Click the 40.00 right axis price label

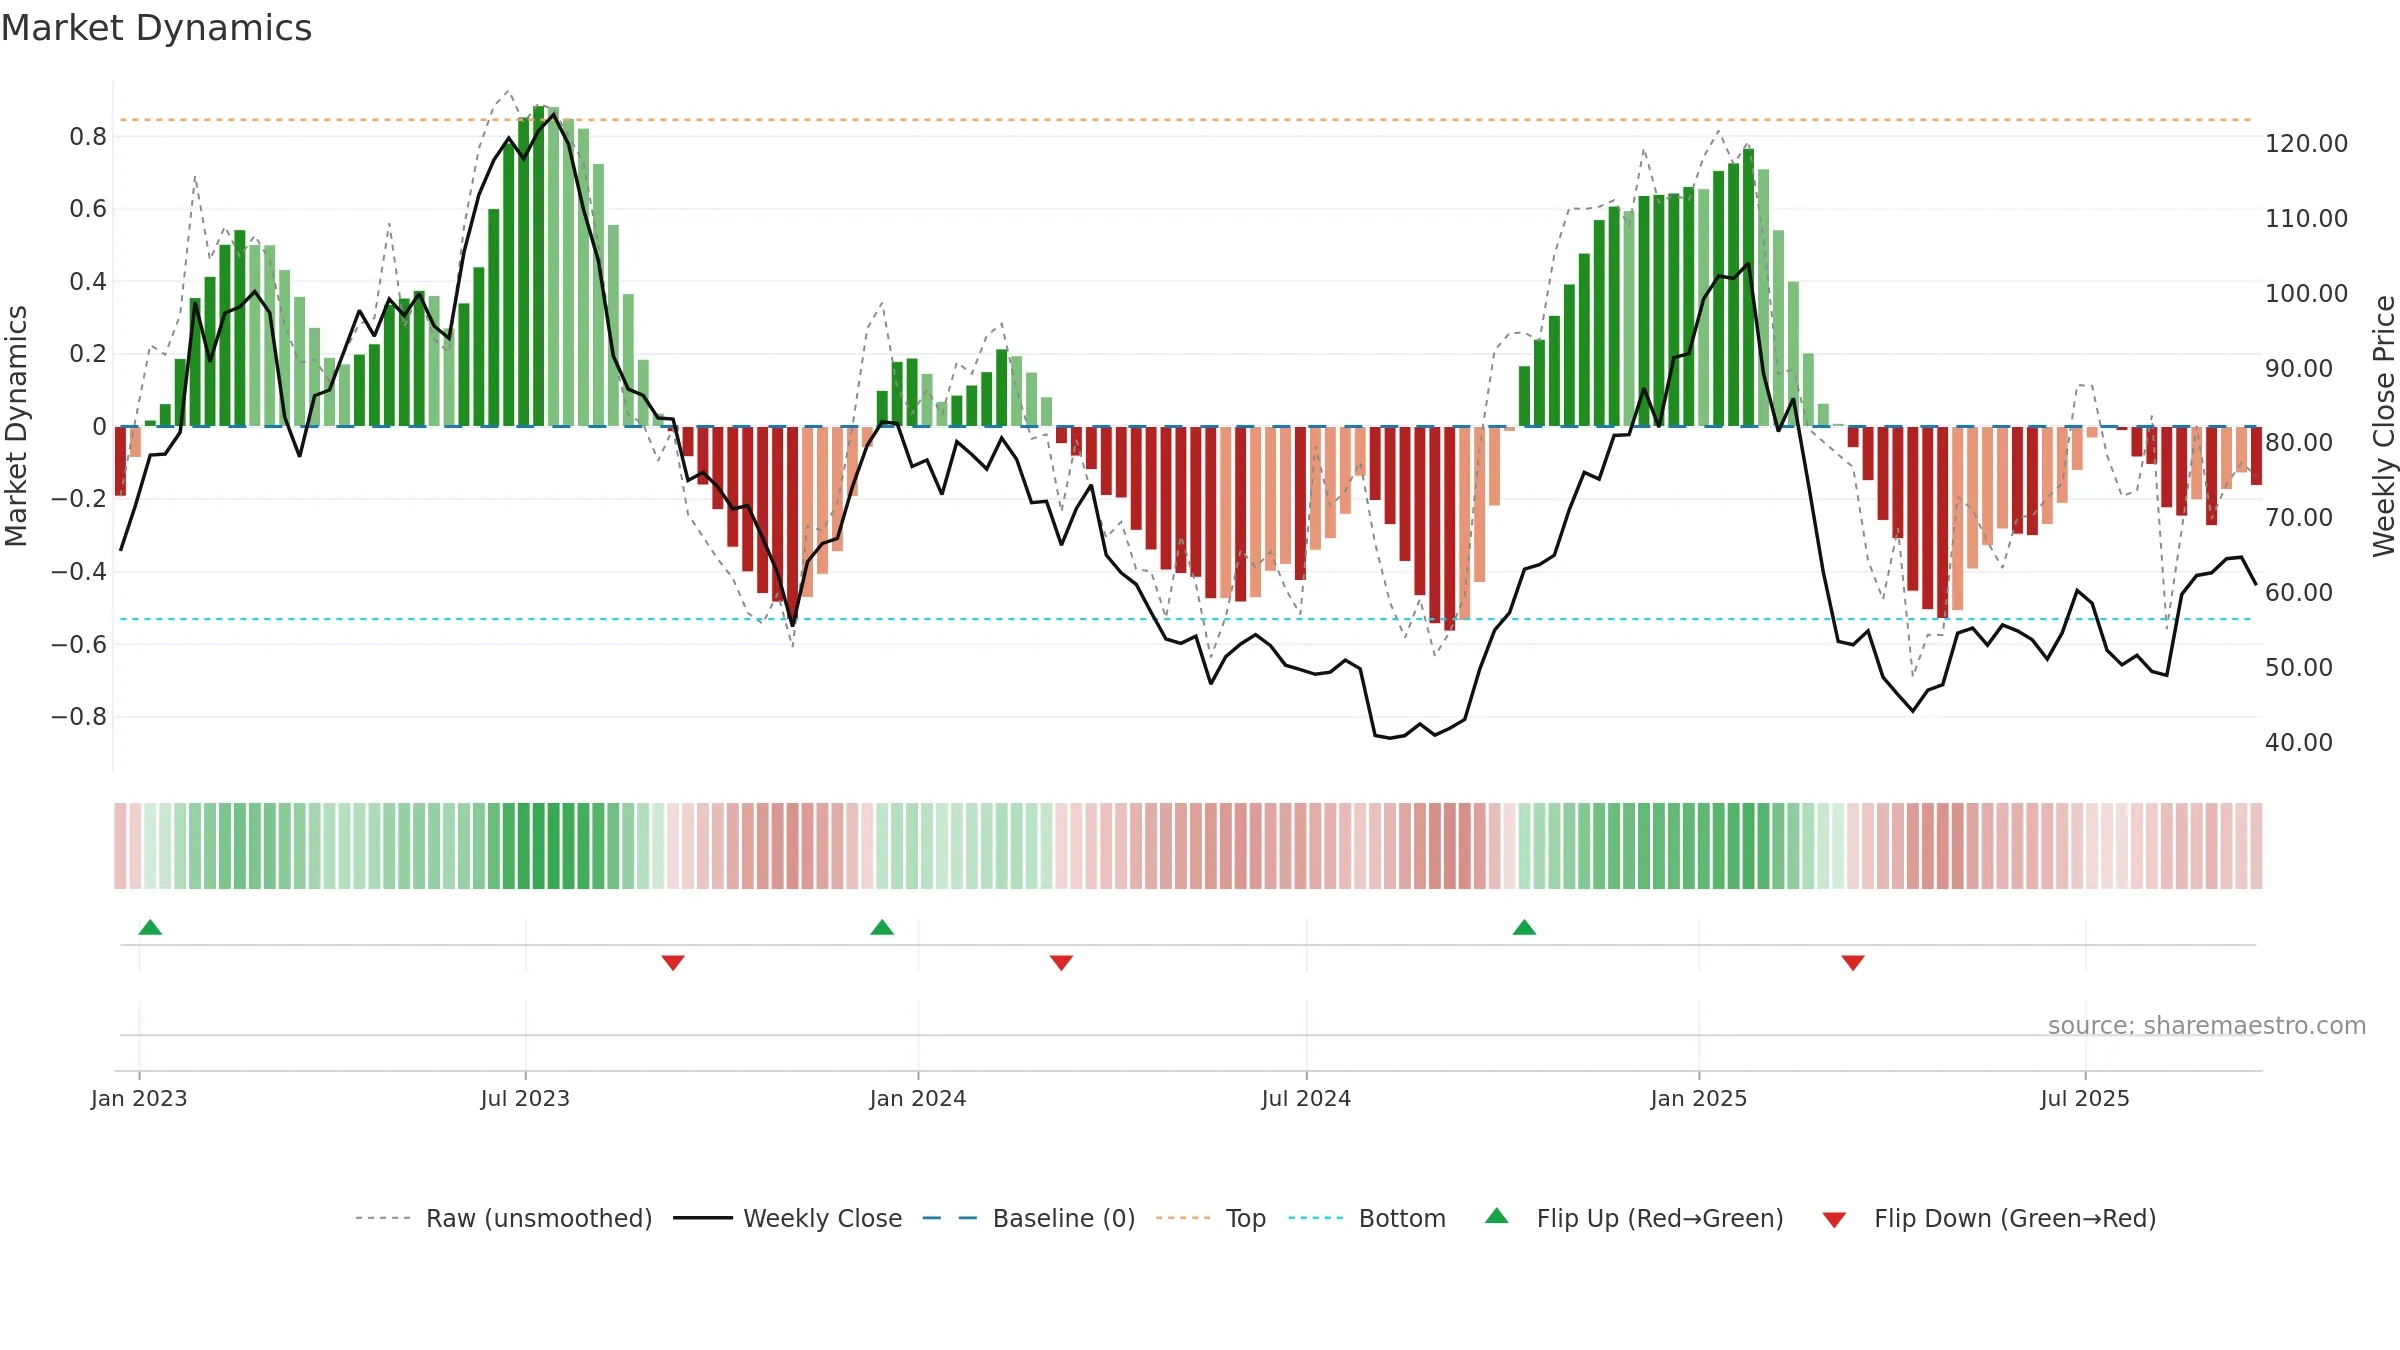click(x=2299, y=742)
